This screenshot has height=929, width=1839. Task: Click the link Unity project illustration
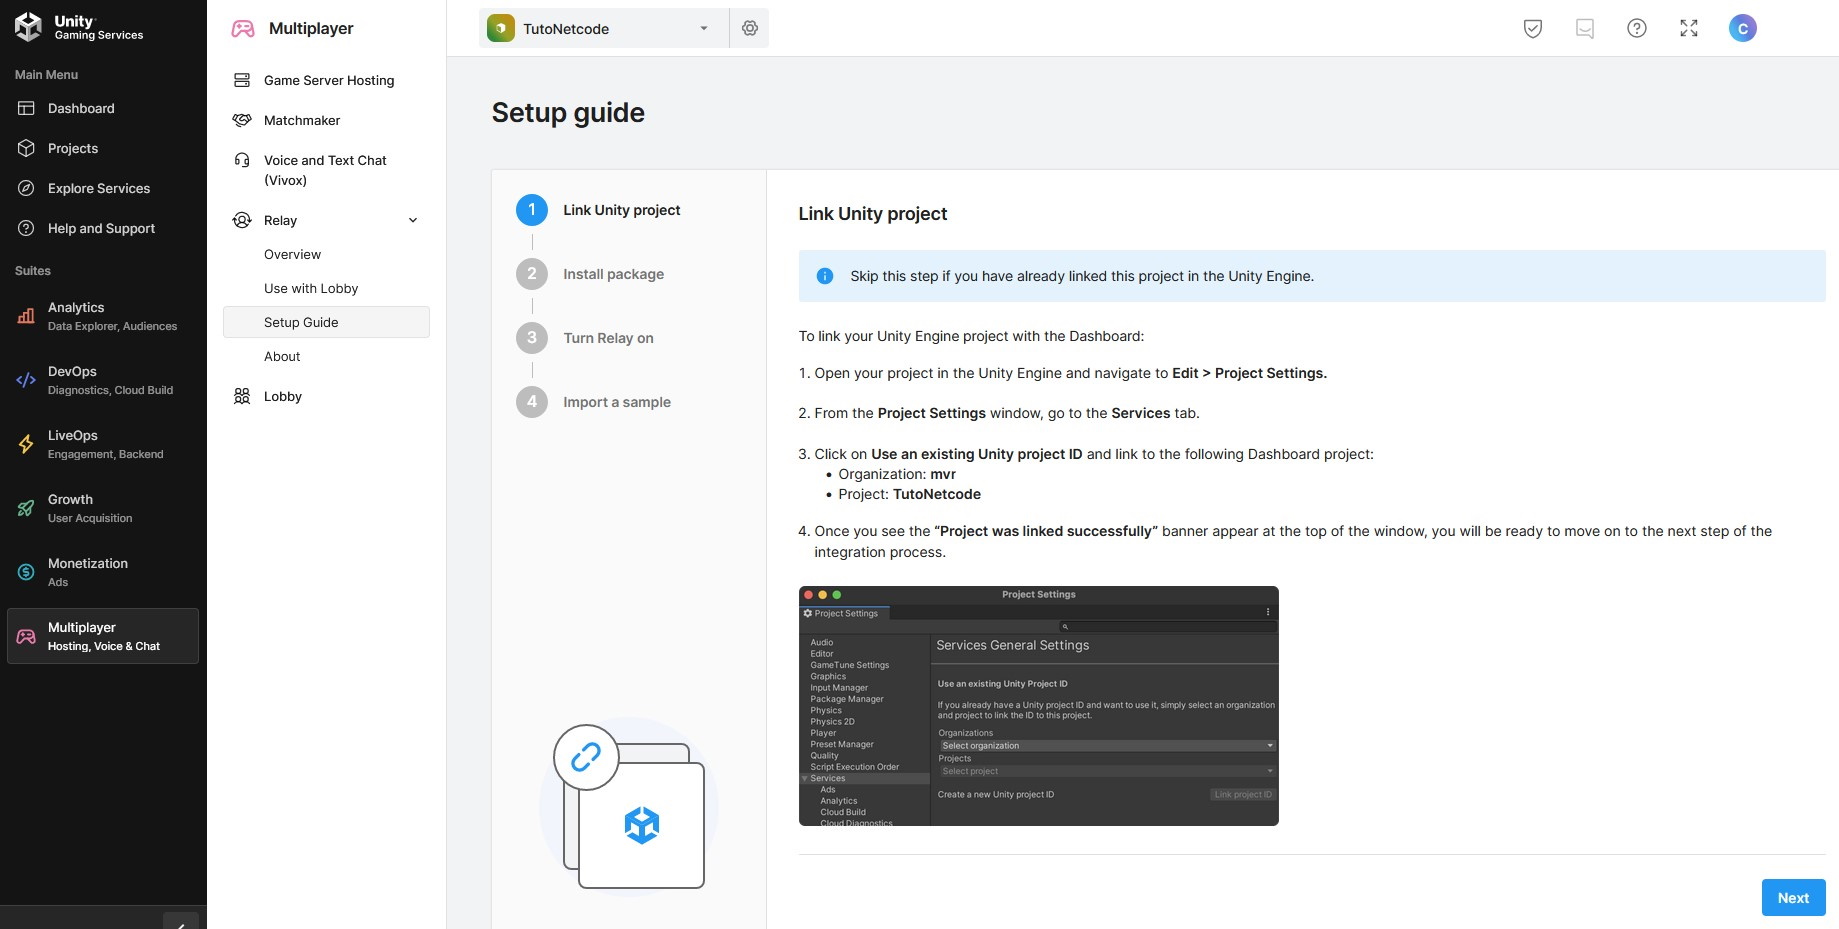629,807
